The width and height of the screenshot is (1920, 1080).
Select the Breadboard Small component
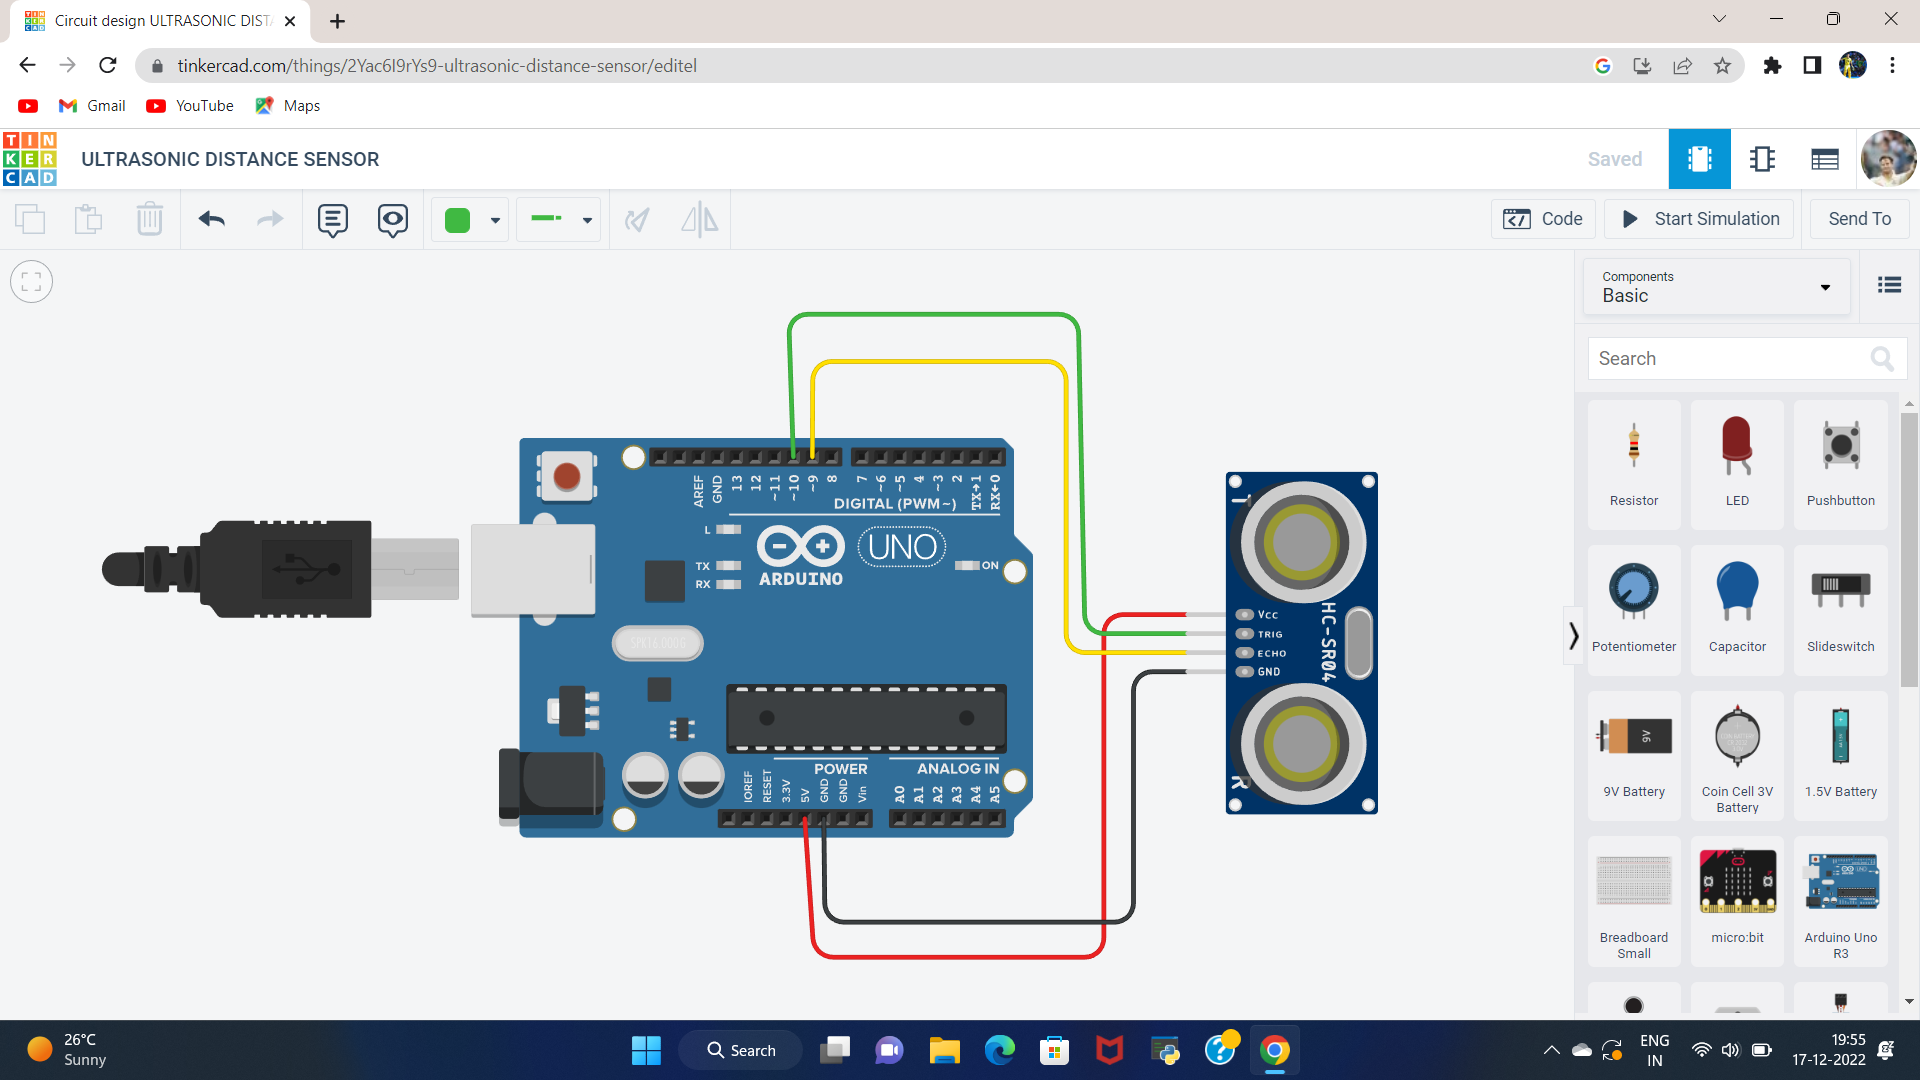coord(1634,902)
